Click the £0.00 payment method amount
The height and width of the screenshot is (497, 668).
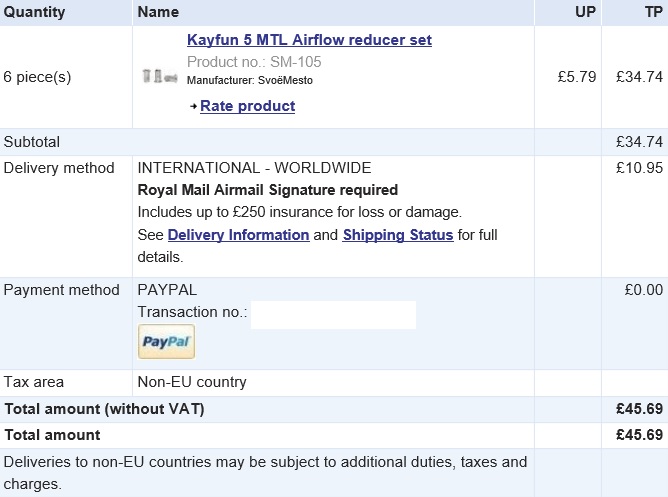pos(643,290)
